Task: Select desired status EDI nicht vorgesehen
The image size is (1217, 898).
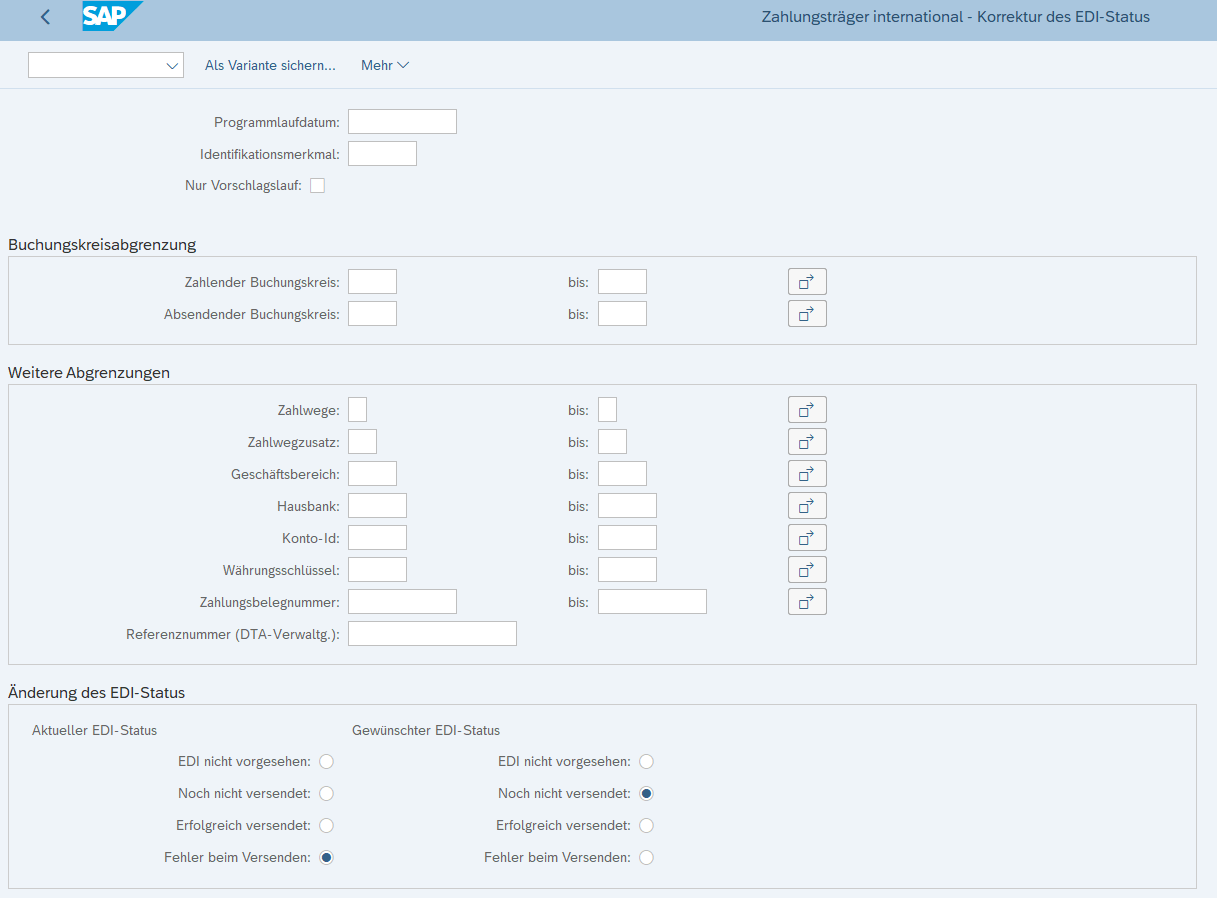Action: pyautogui.click(x=646, y=762)
